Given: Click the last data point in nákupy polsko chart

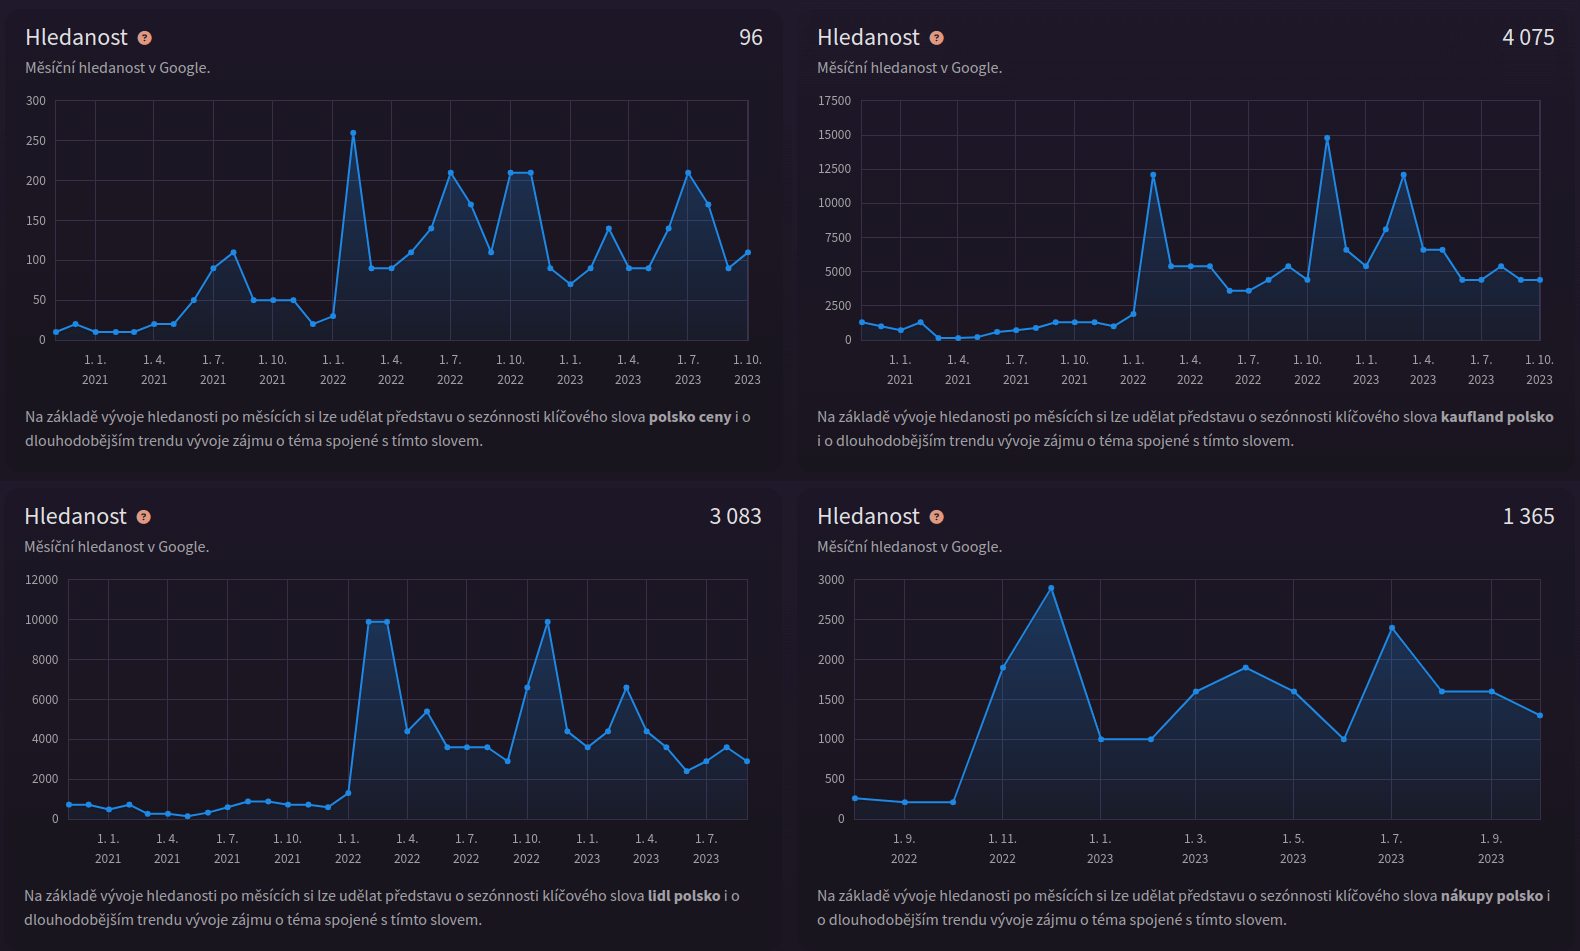Looking at the screenshot, I should (1540, 715).
